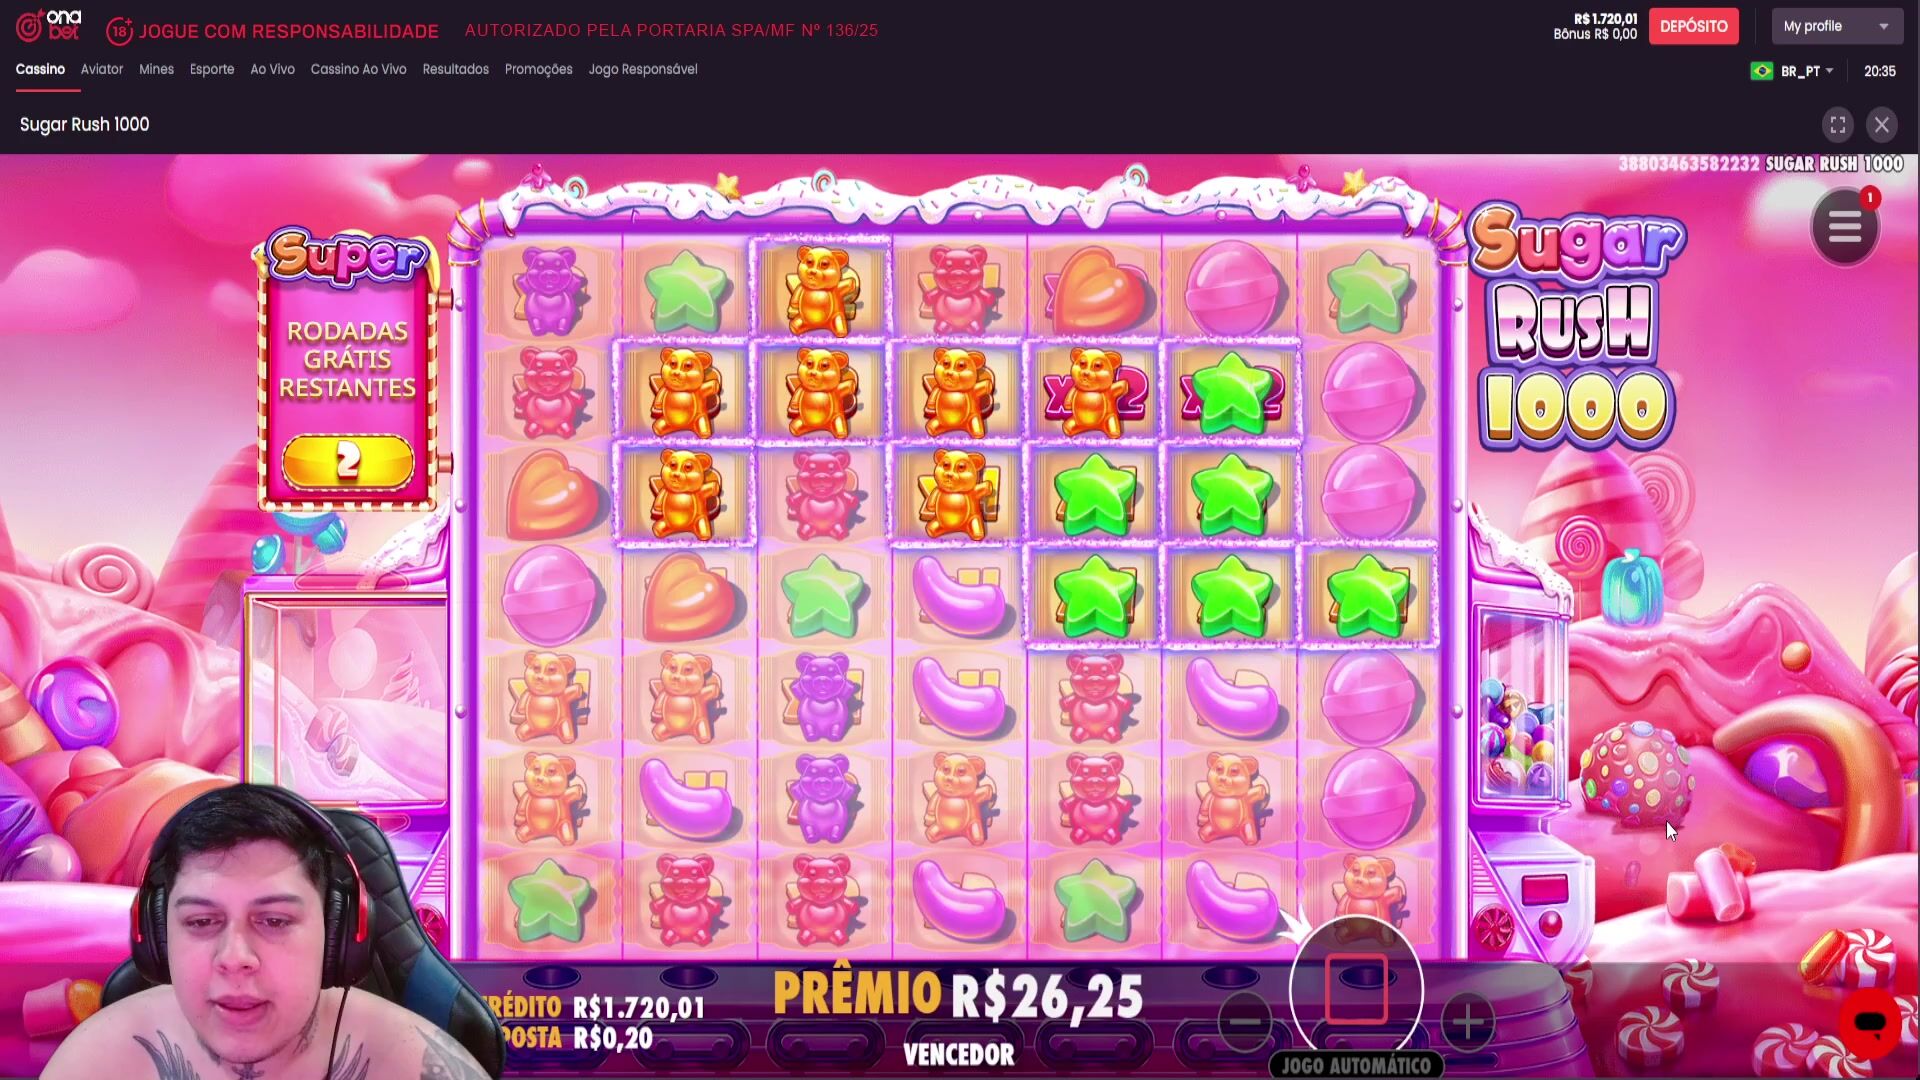Click the Onabet logo

click(x=49, y=26)
